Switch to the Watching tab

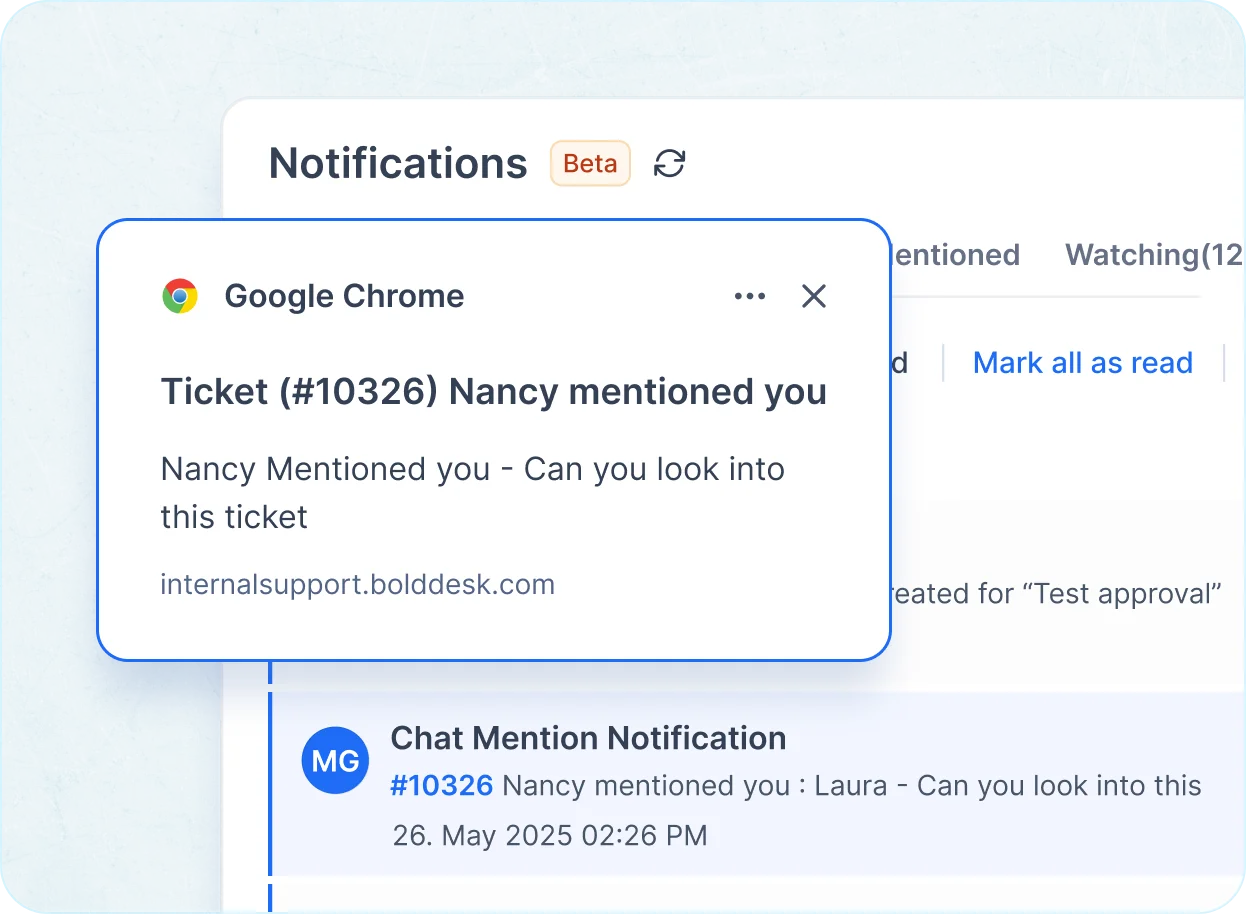coord(1153,255)
